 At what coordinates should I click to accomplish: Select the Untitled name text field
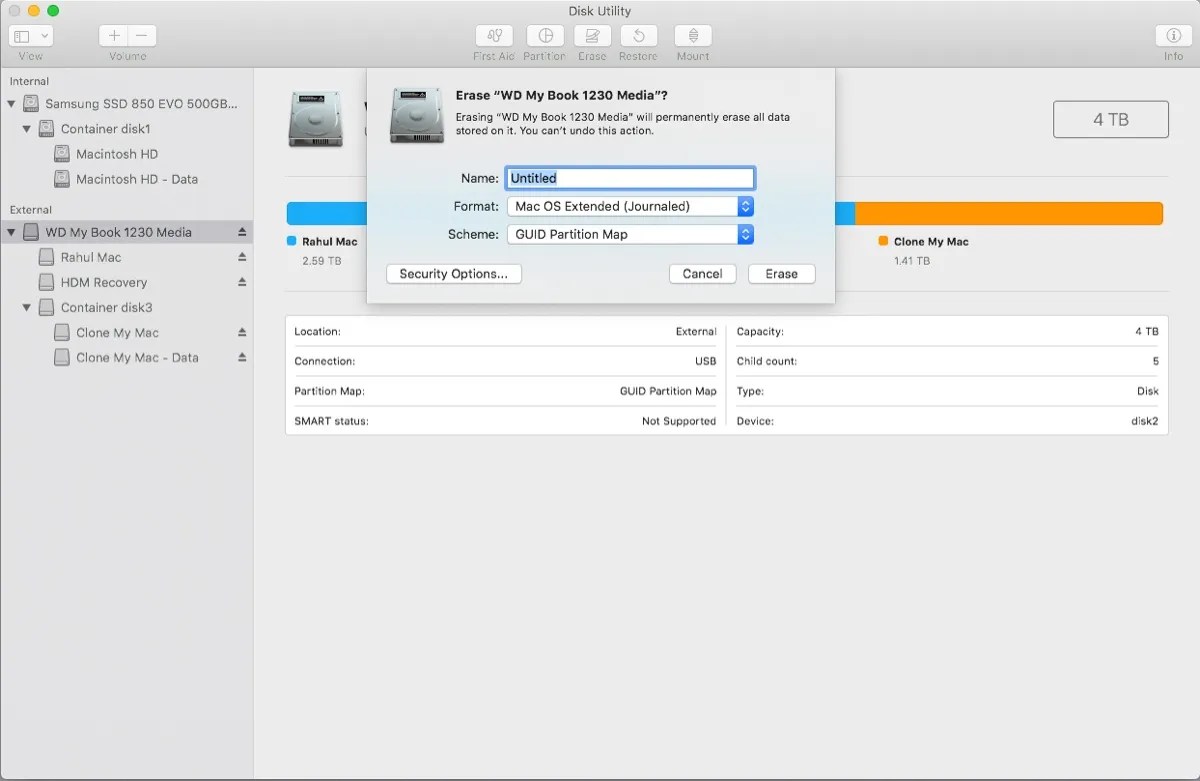tap(630, 177)
